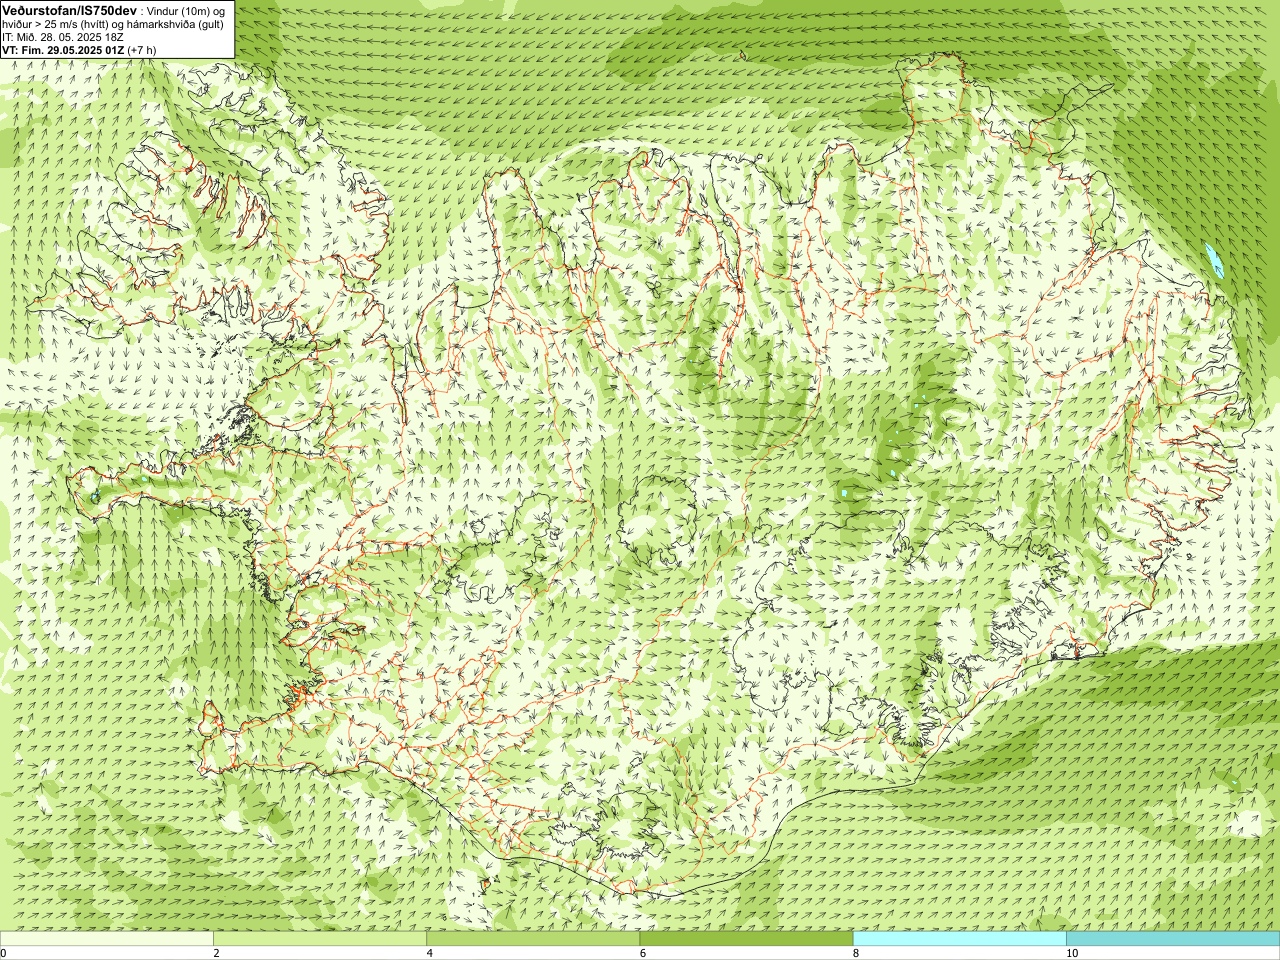Screen dimensions: 1280x960
Task: Click the legend value label '8'
Action: click(x=855, y=953)
